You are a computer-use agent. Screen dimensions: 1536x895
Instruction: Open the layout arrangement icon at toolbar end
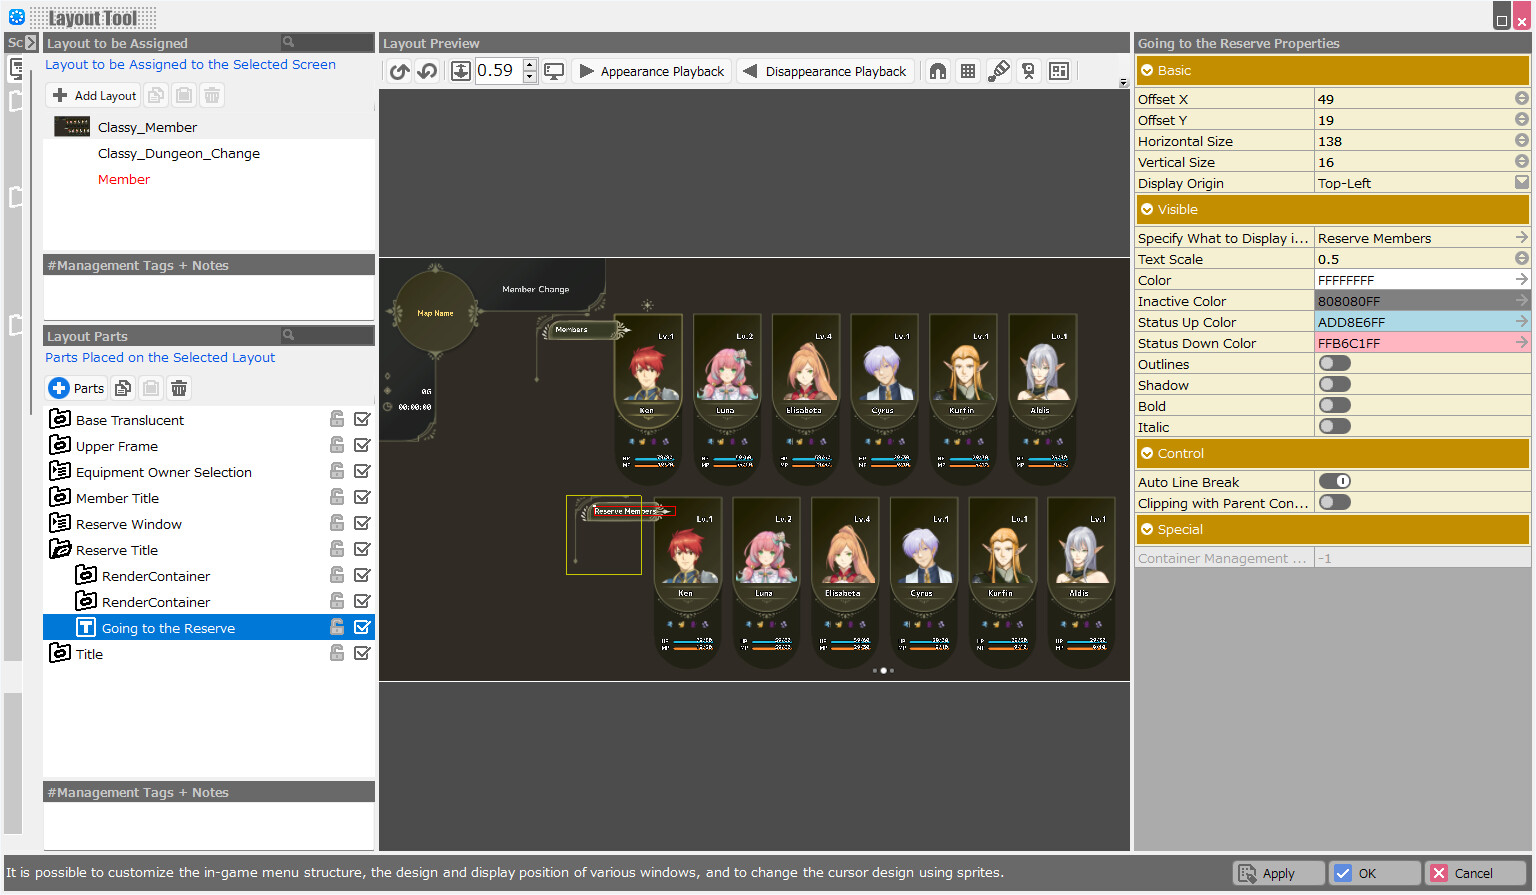click(x=1059, y=71)
